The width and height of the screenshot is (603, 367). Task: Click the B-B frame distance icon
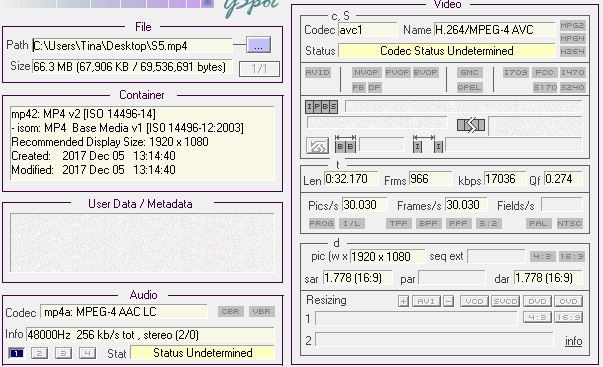point(345,144)
